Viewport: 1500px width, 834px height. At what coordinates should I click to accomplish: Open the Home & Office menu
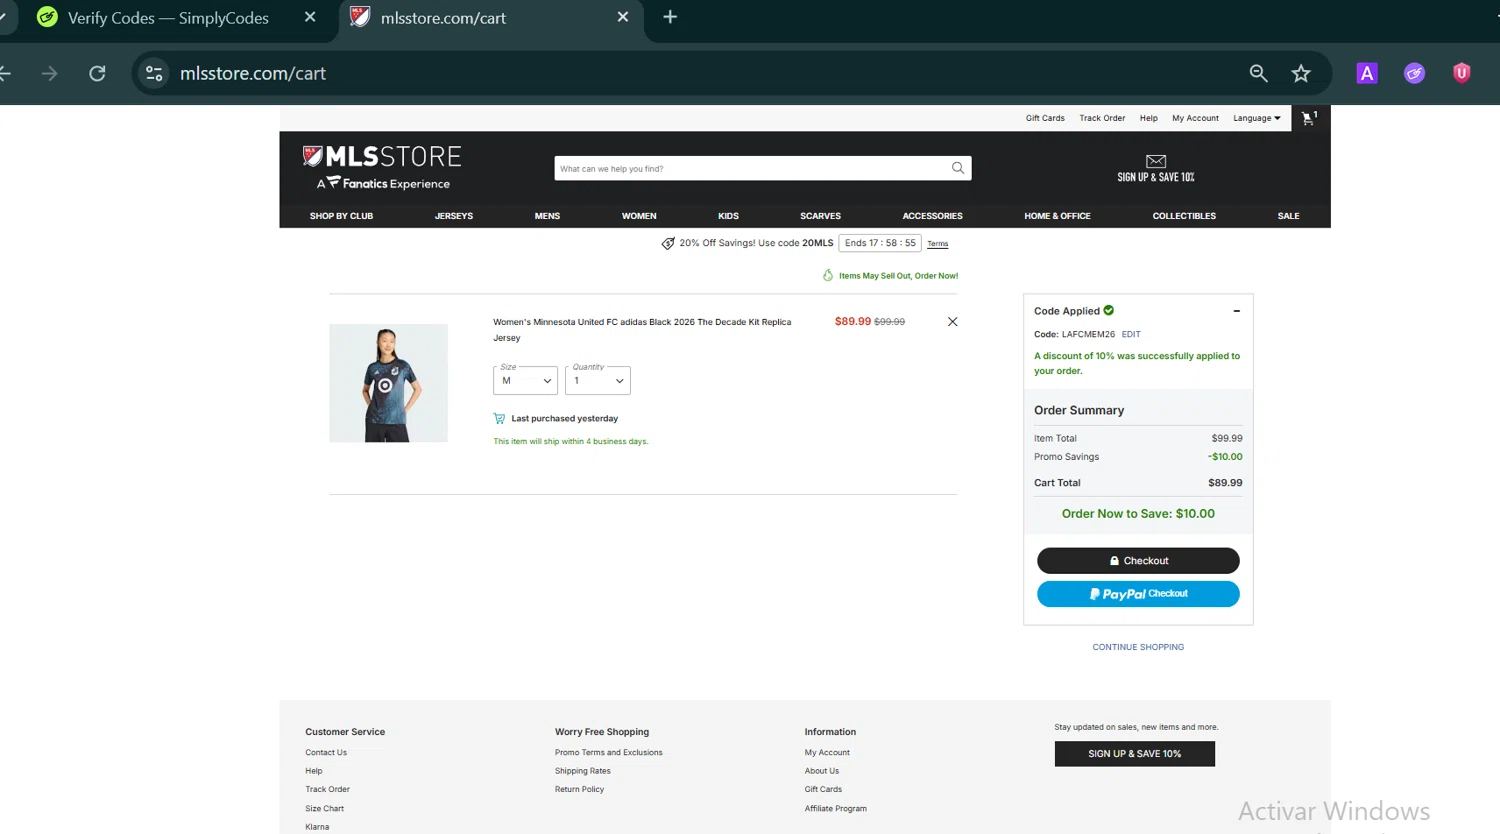1057,216
